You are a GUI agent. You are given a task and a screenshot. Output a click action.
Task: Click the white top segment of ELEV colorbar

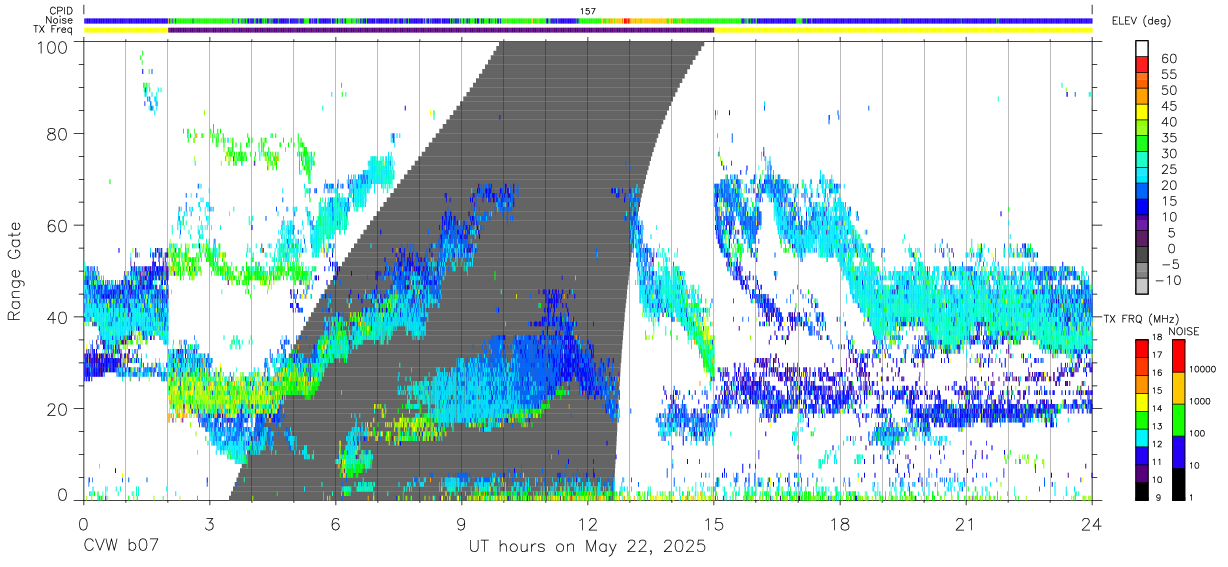1142,49
